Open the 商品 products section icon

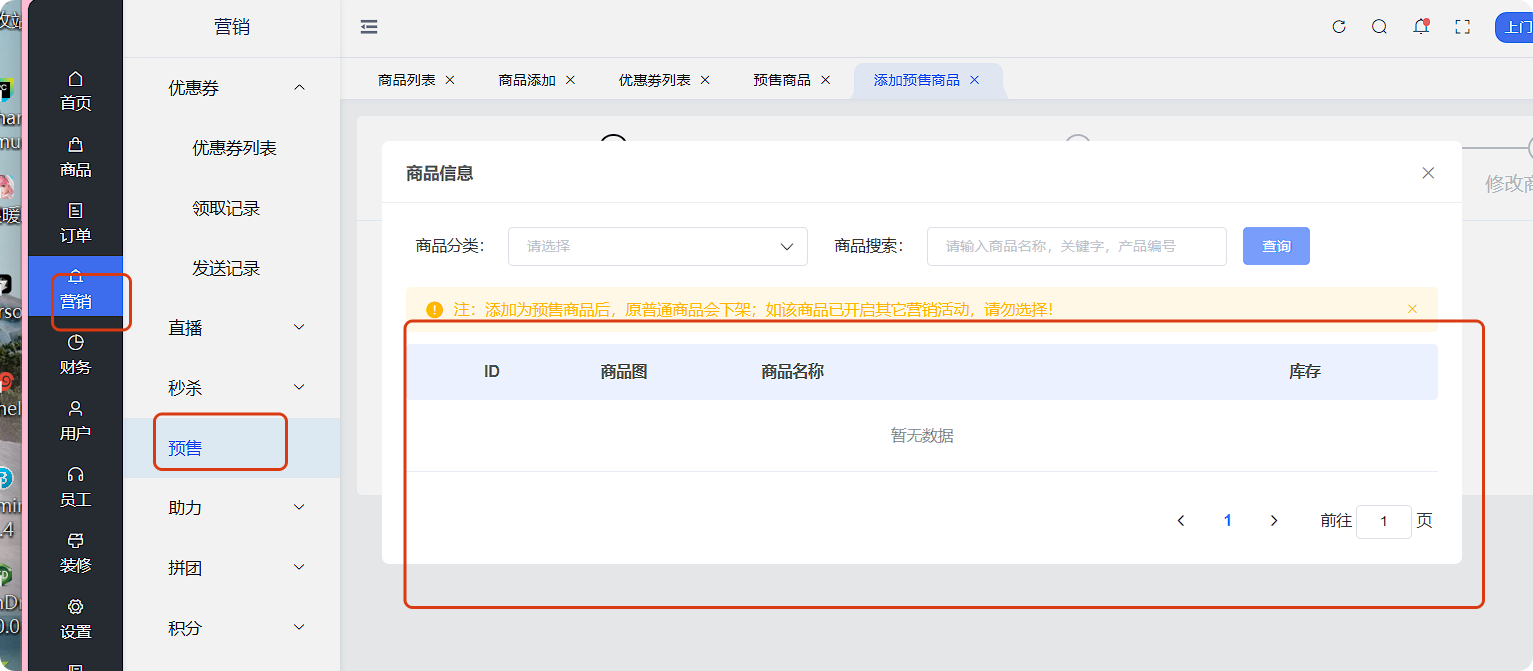(x=75, y=146)
